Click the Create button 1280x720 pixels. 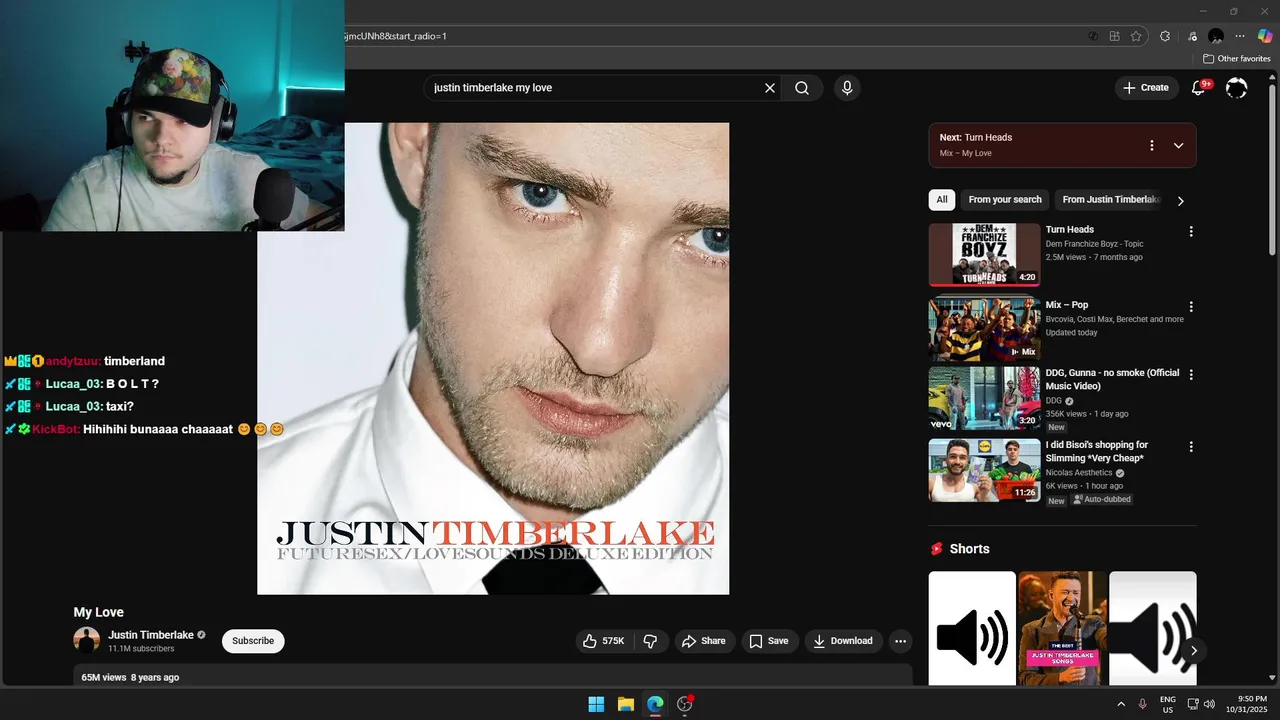[1145, 88]
